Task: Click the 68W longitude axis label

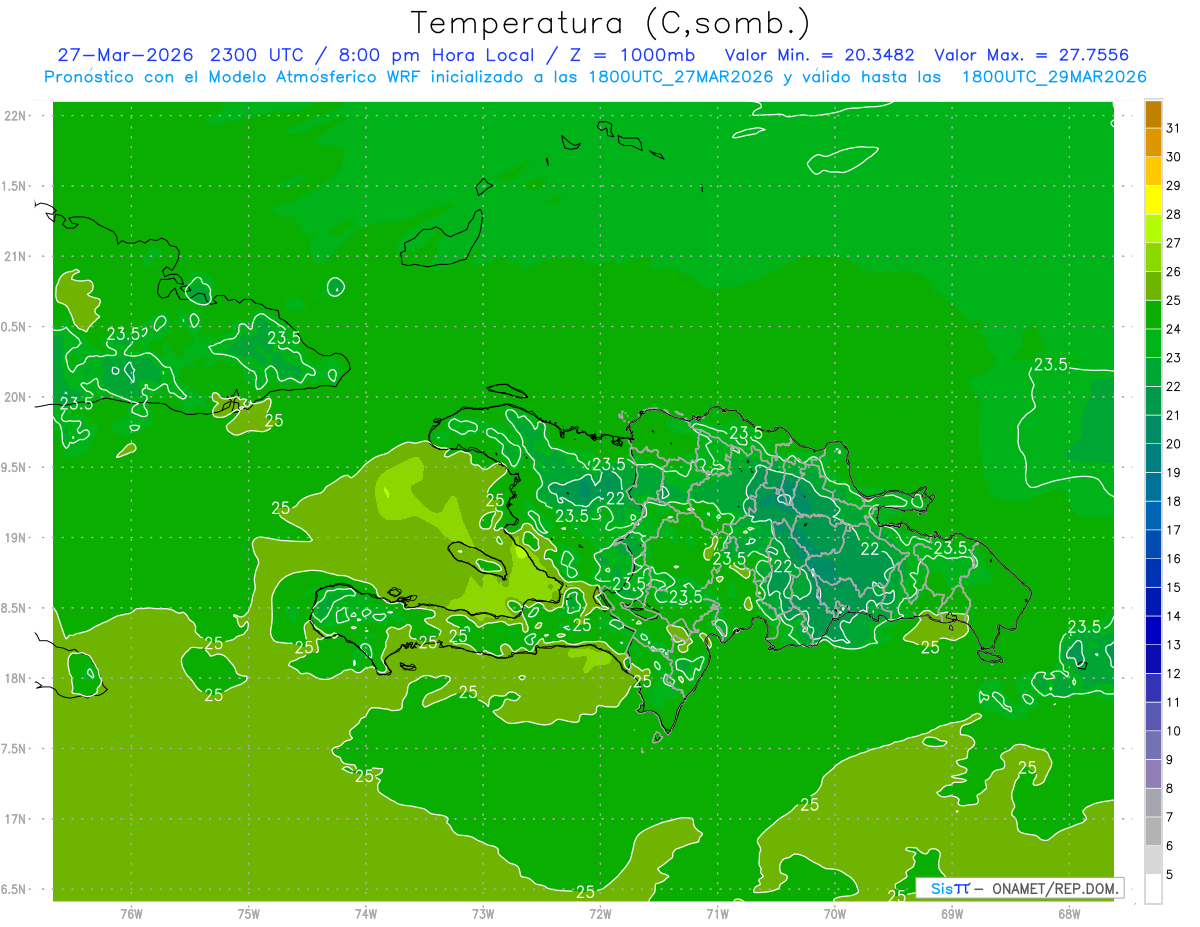Action: pyautogui.click(x=1069, y=914)
